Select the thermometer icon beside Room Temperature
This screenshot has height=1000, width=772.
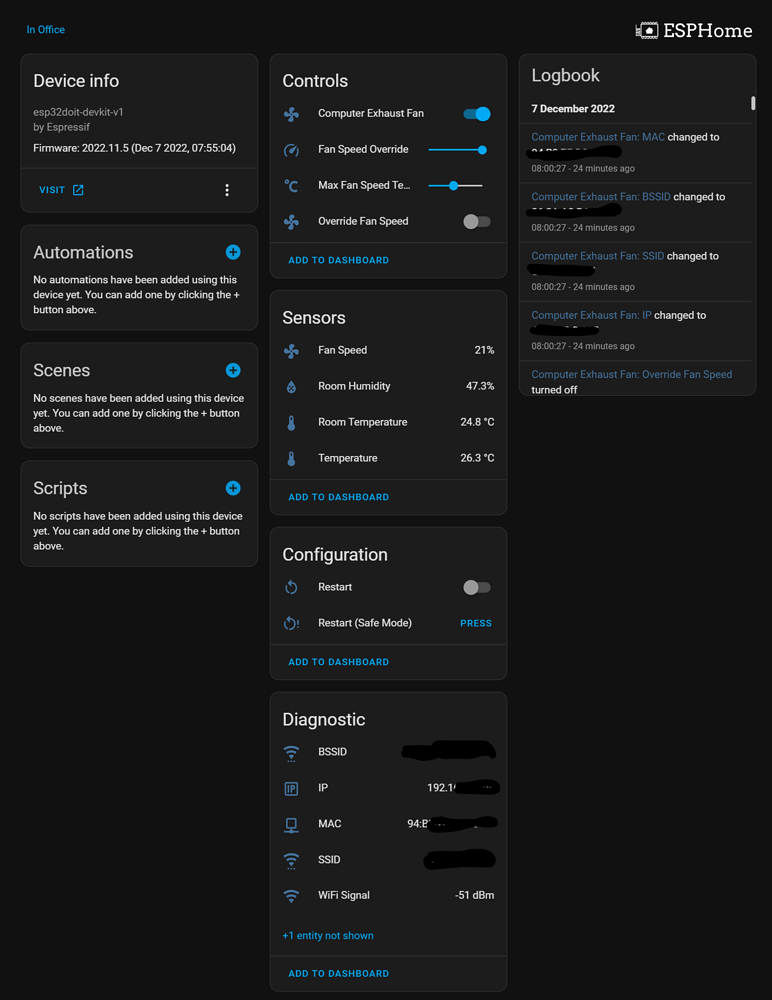tap(290, 422)
